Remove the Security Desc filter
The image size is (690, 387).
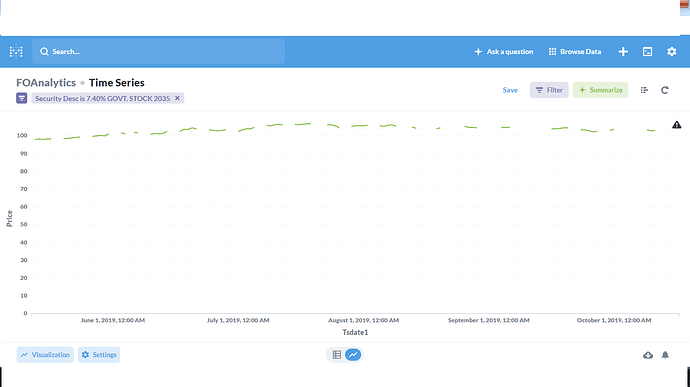[x=177, y=98]
